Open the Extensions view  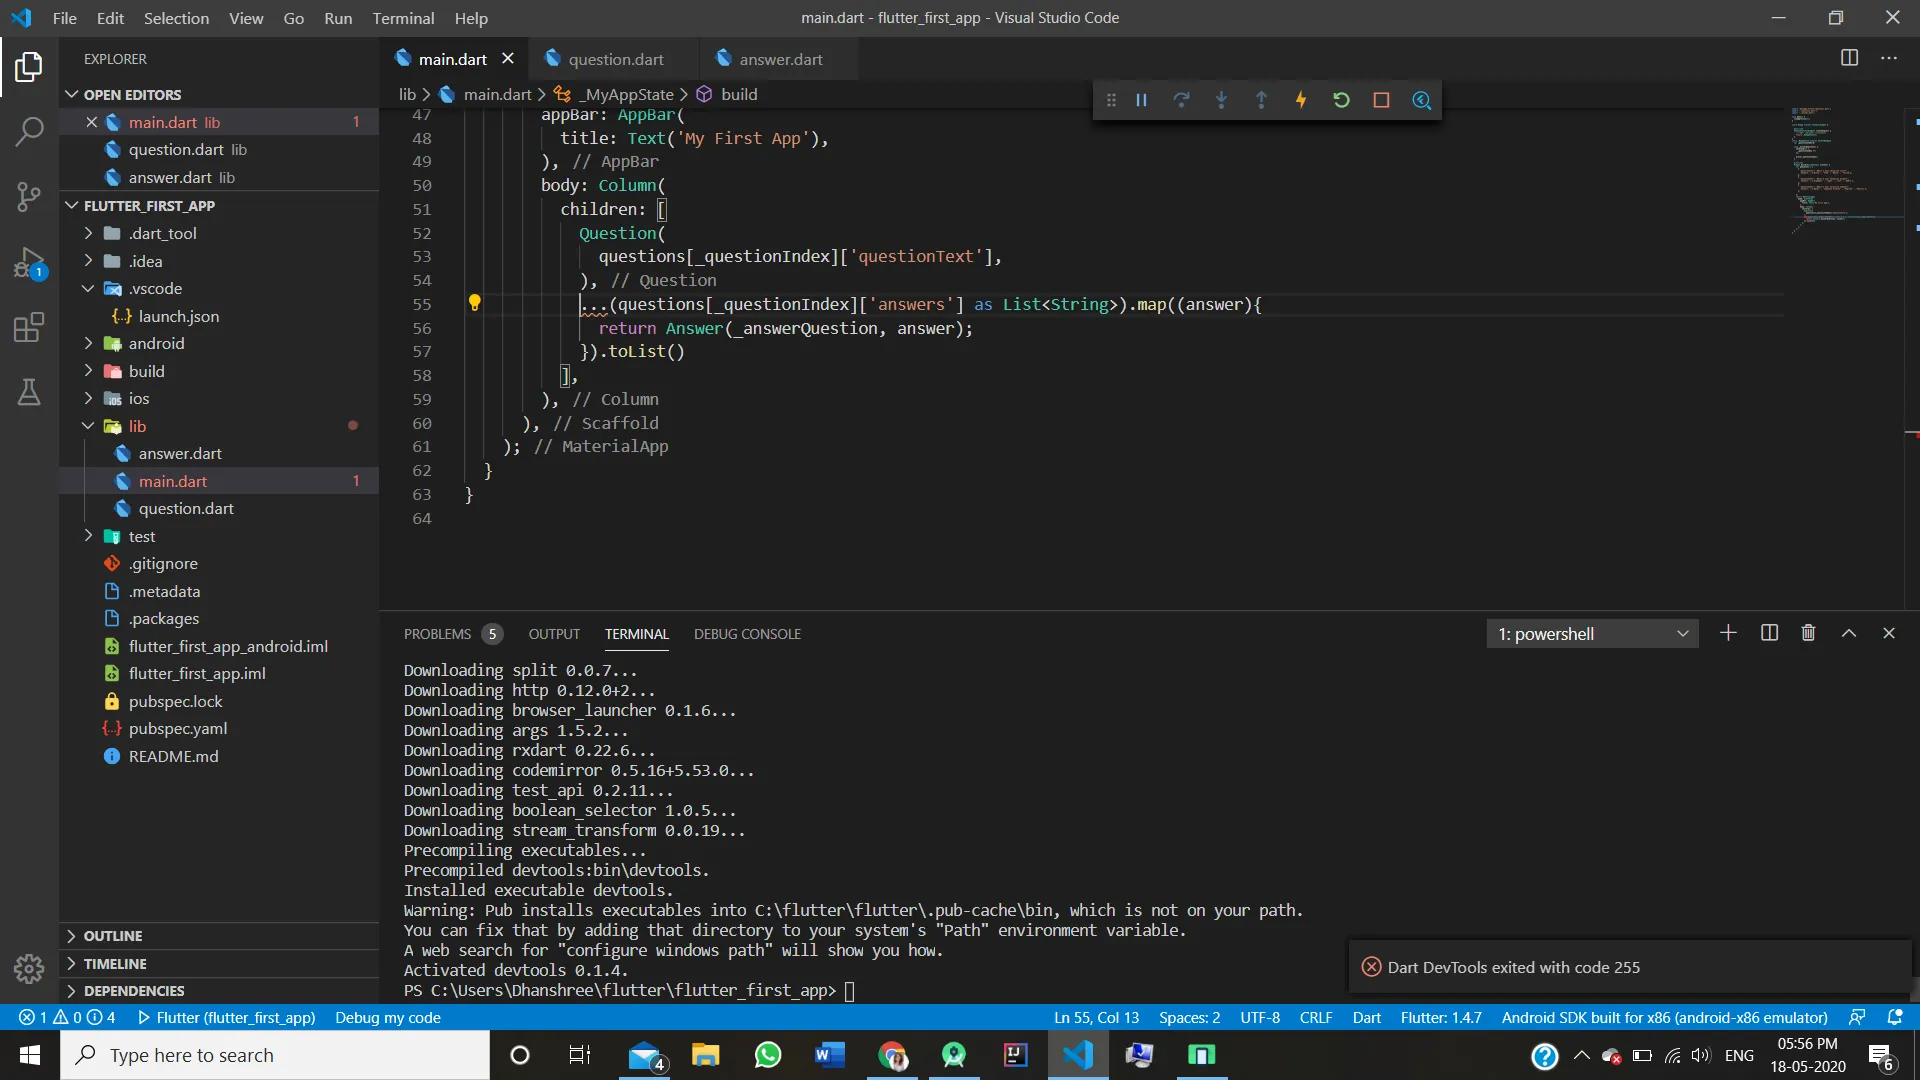[29, 328]
